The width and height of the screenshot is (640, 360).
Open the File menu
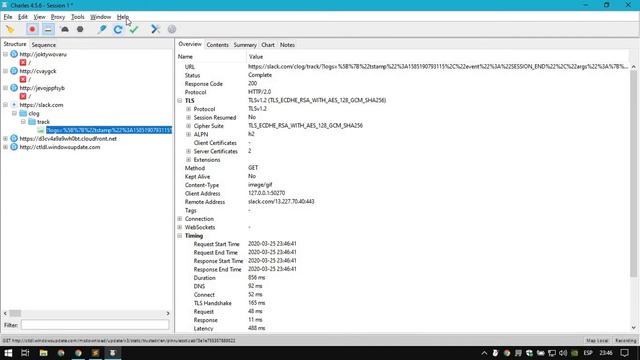point(8,17)
